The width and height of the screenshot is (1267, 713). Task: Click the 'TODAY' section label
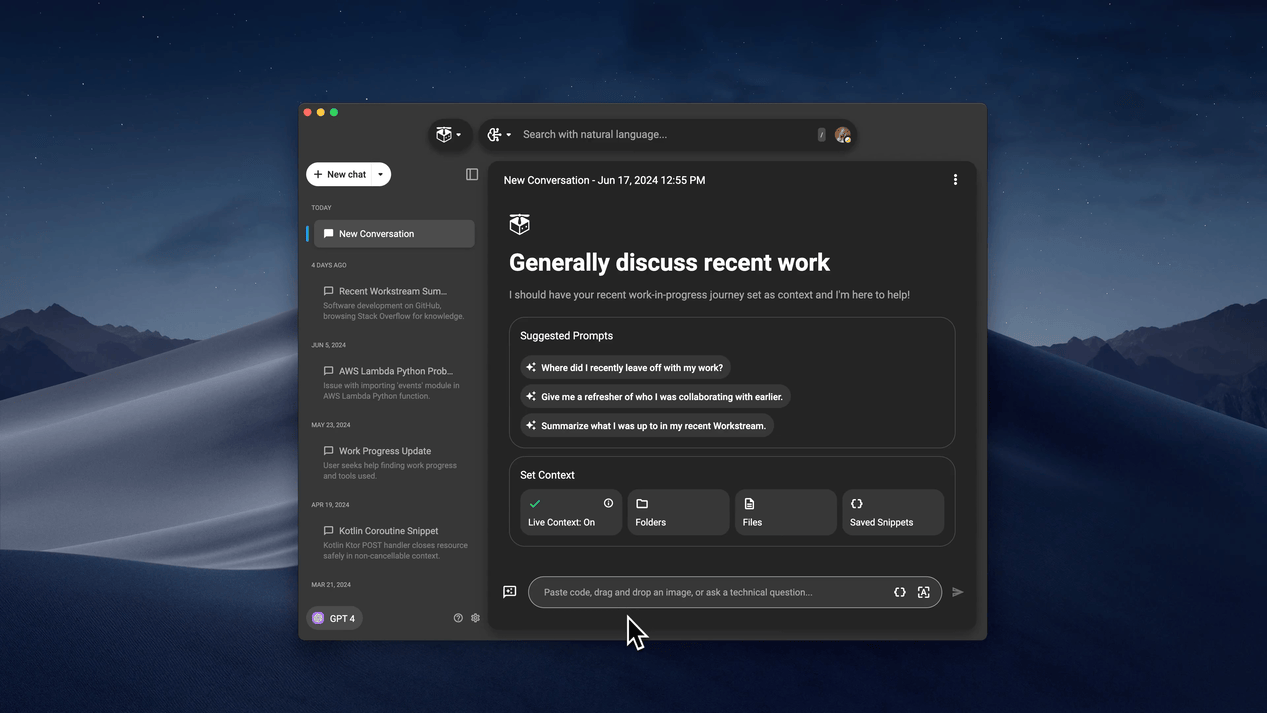tap(321, 208)
